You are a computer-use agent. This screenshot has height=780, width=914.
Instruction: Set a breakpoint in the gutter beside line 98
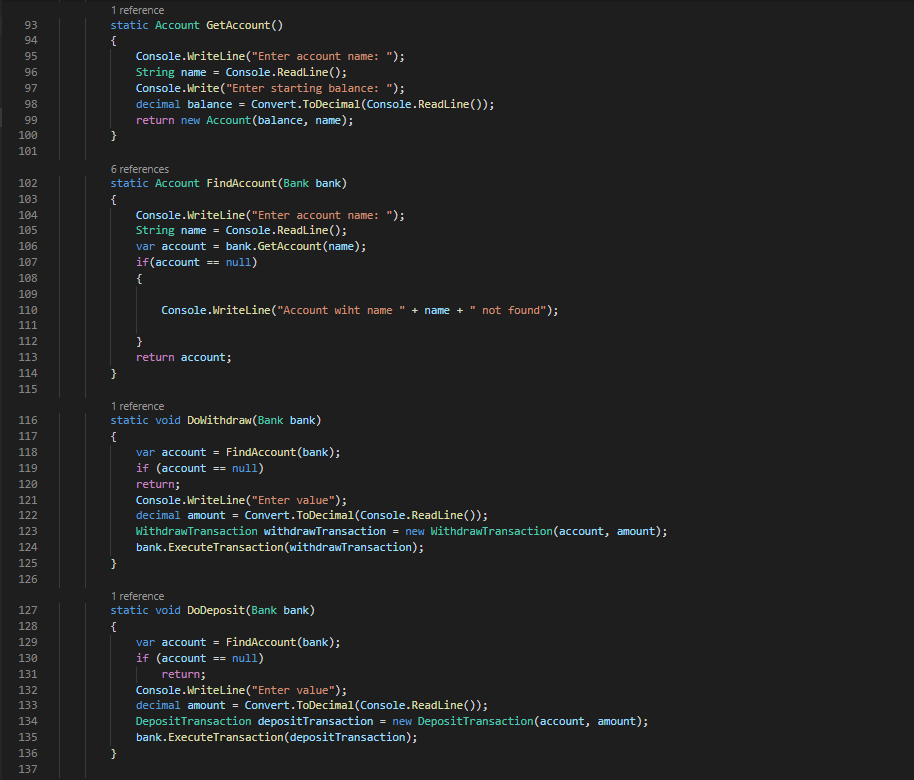(10, 103)
